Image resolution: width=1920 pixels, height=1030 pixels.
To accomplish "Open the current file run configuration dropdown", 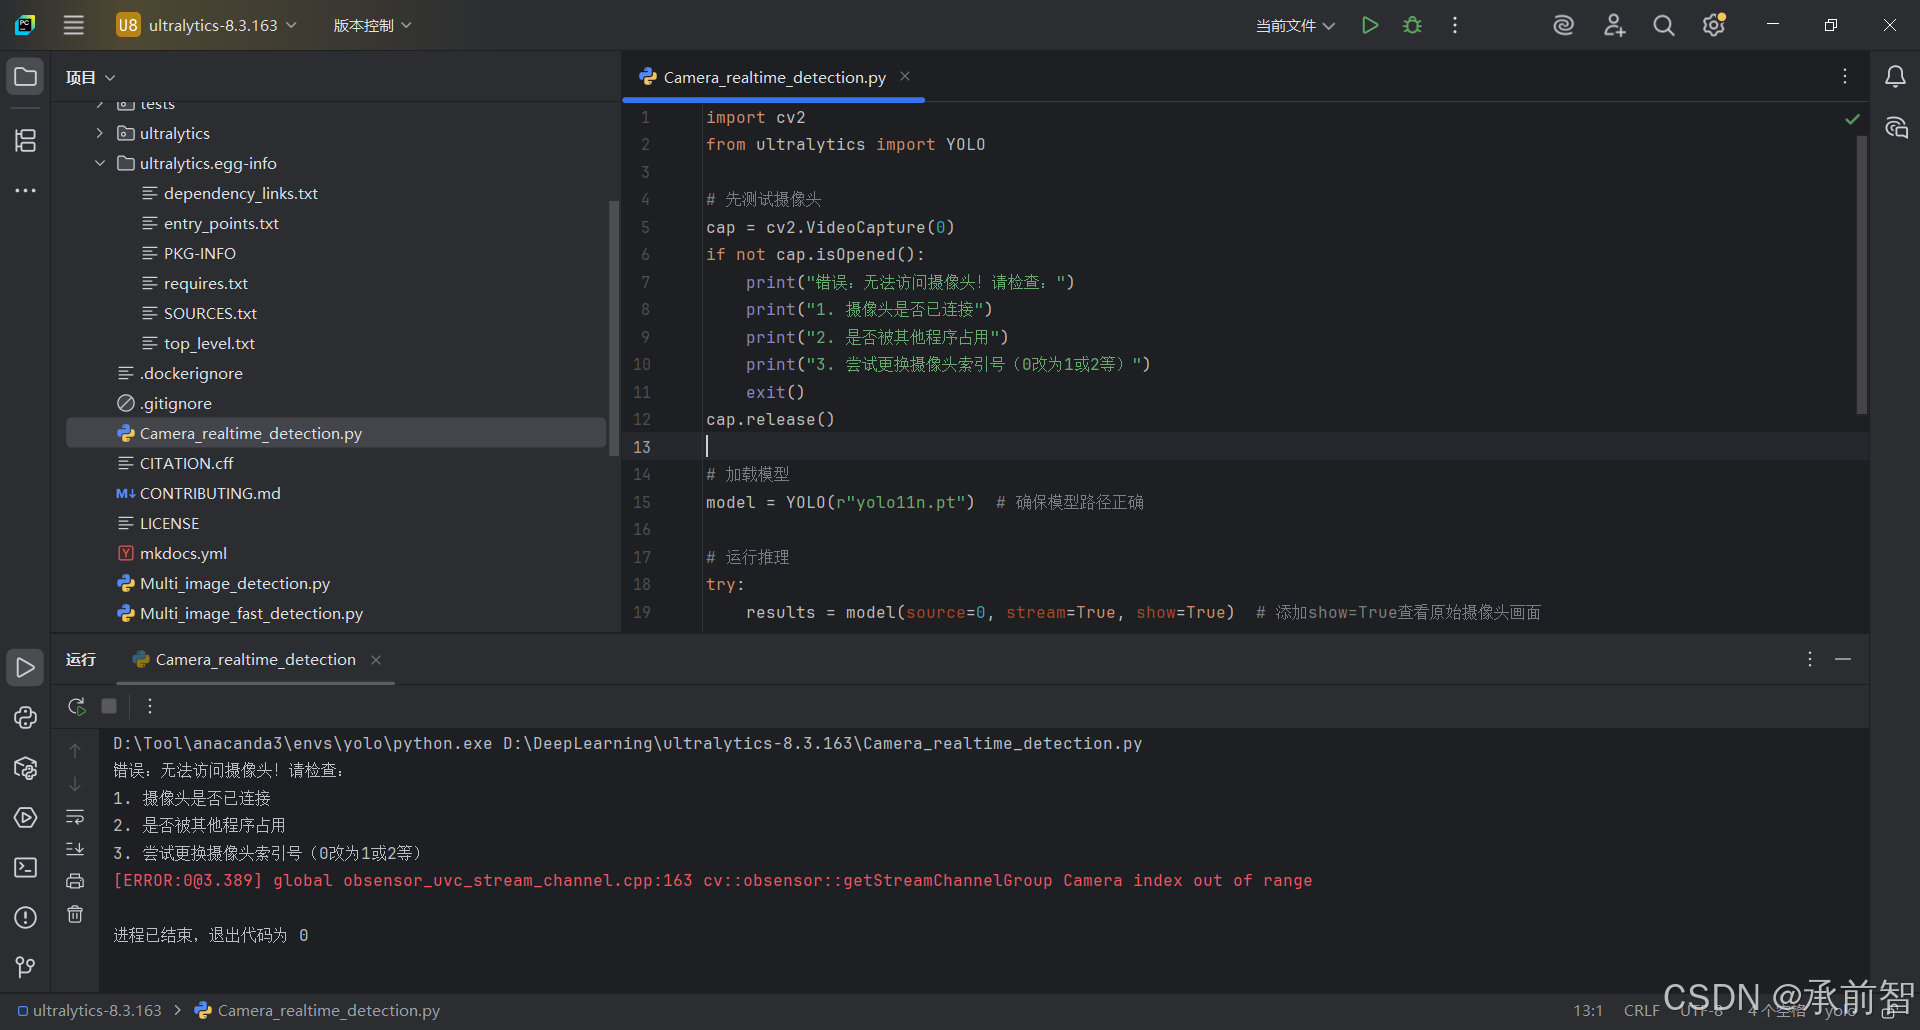I will [1295, 25].
